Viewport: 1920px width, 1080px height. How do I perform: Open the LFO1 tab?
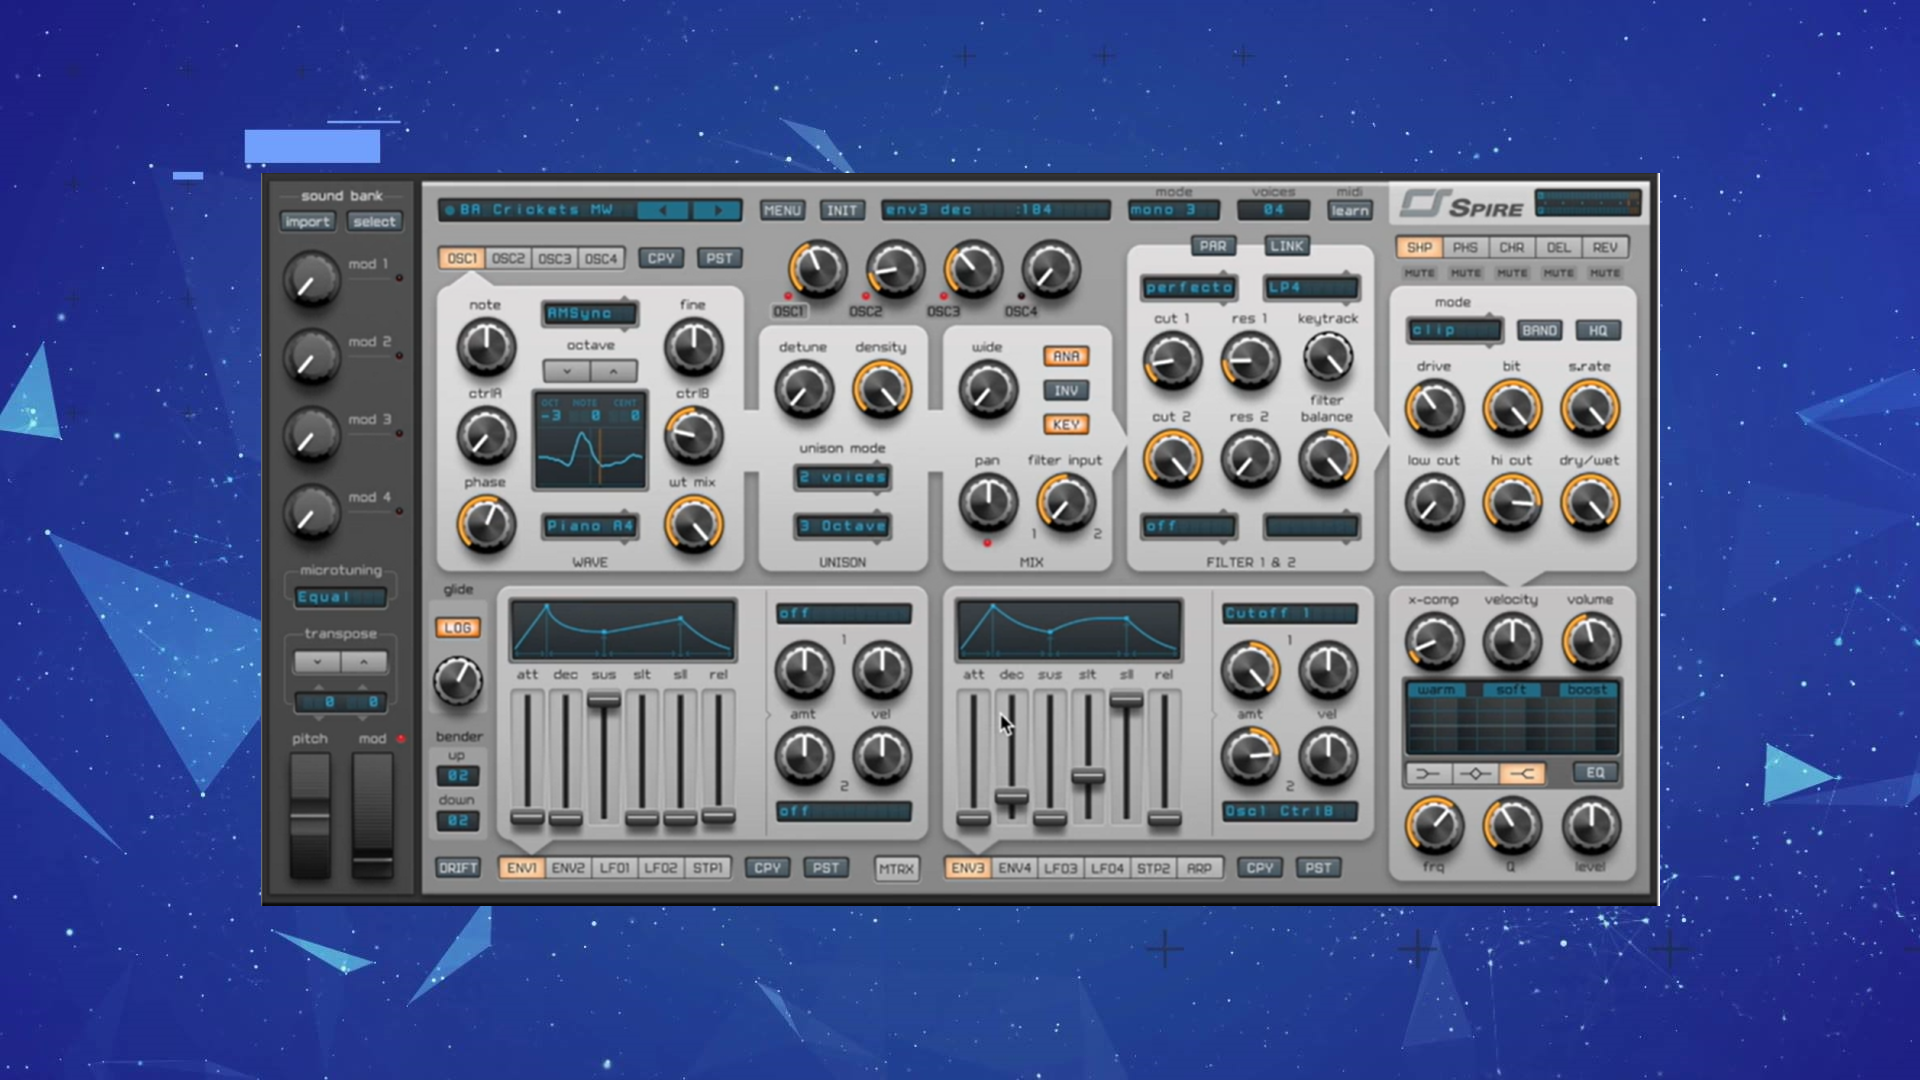(614, 868)
